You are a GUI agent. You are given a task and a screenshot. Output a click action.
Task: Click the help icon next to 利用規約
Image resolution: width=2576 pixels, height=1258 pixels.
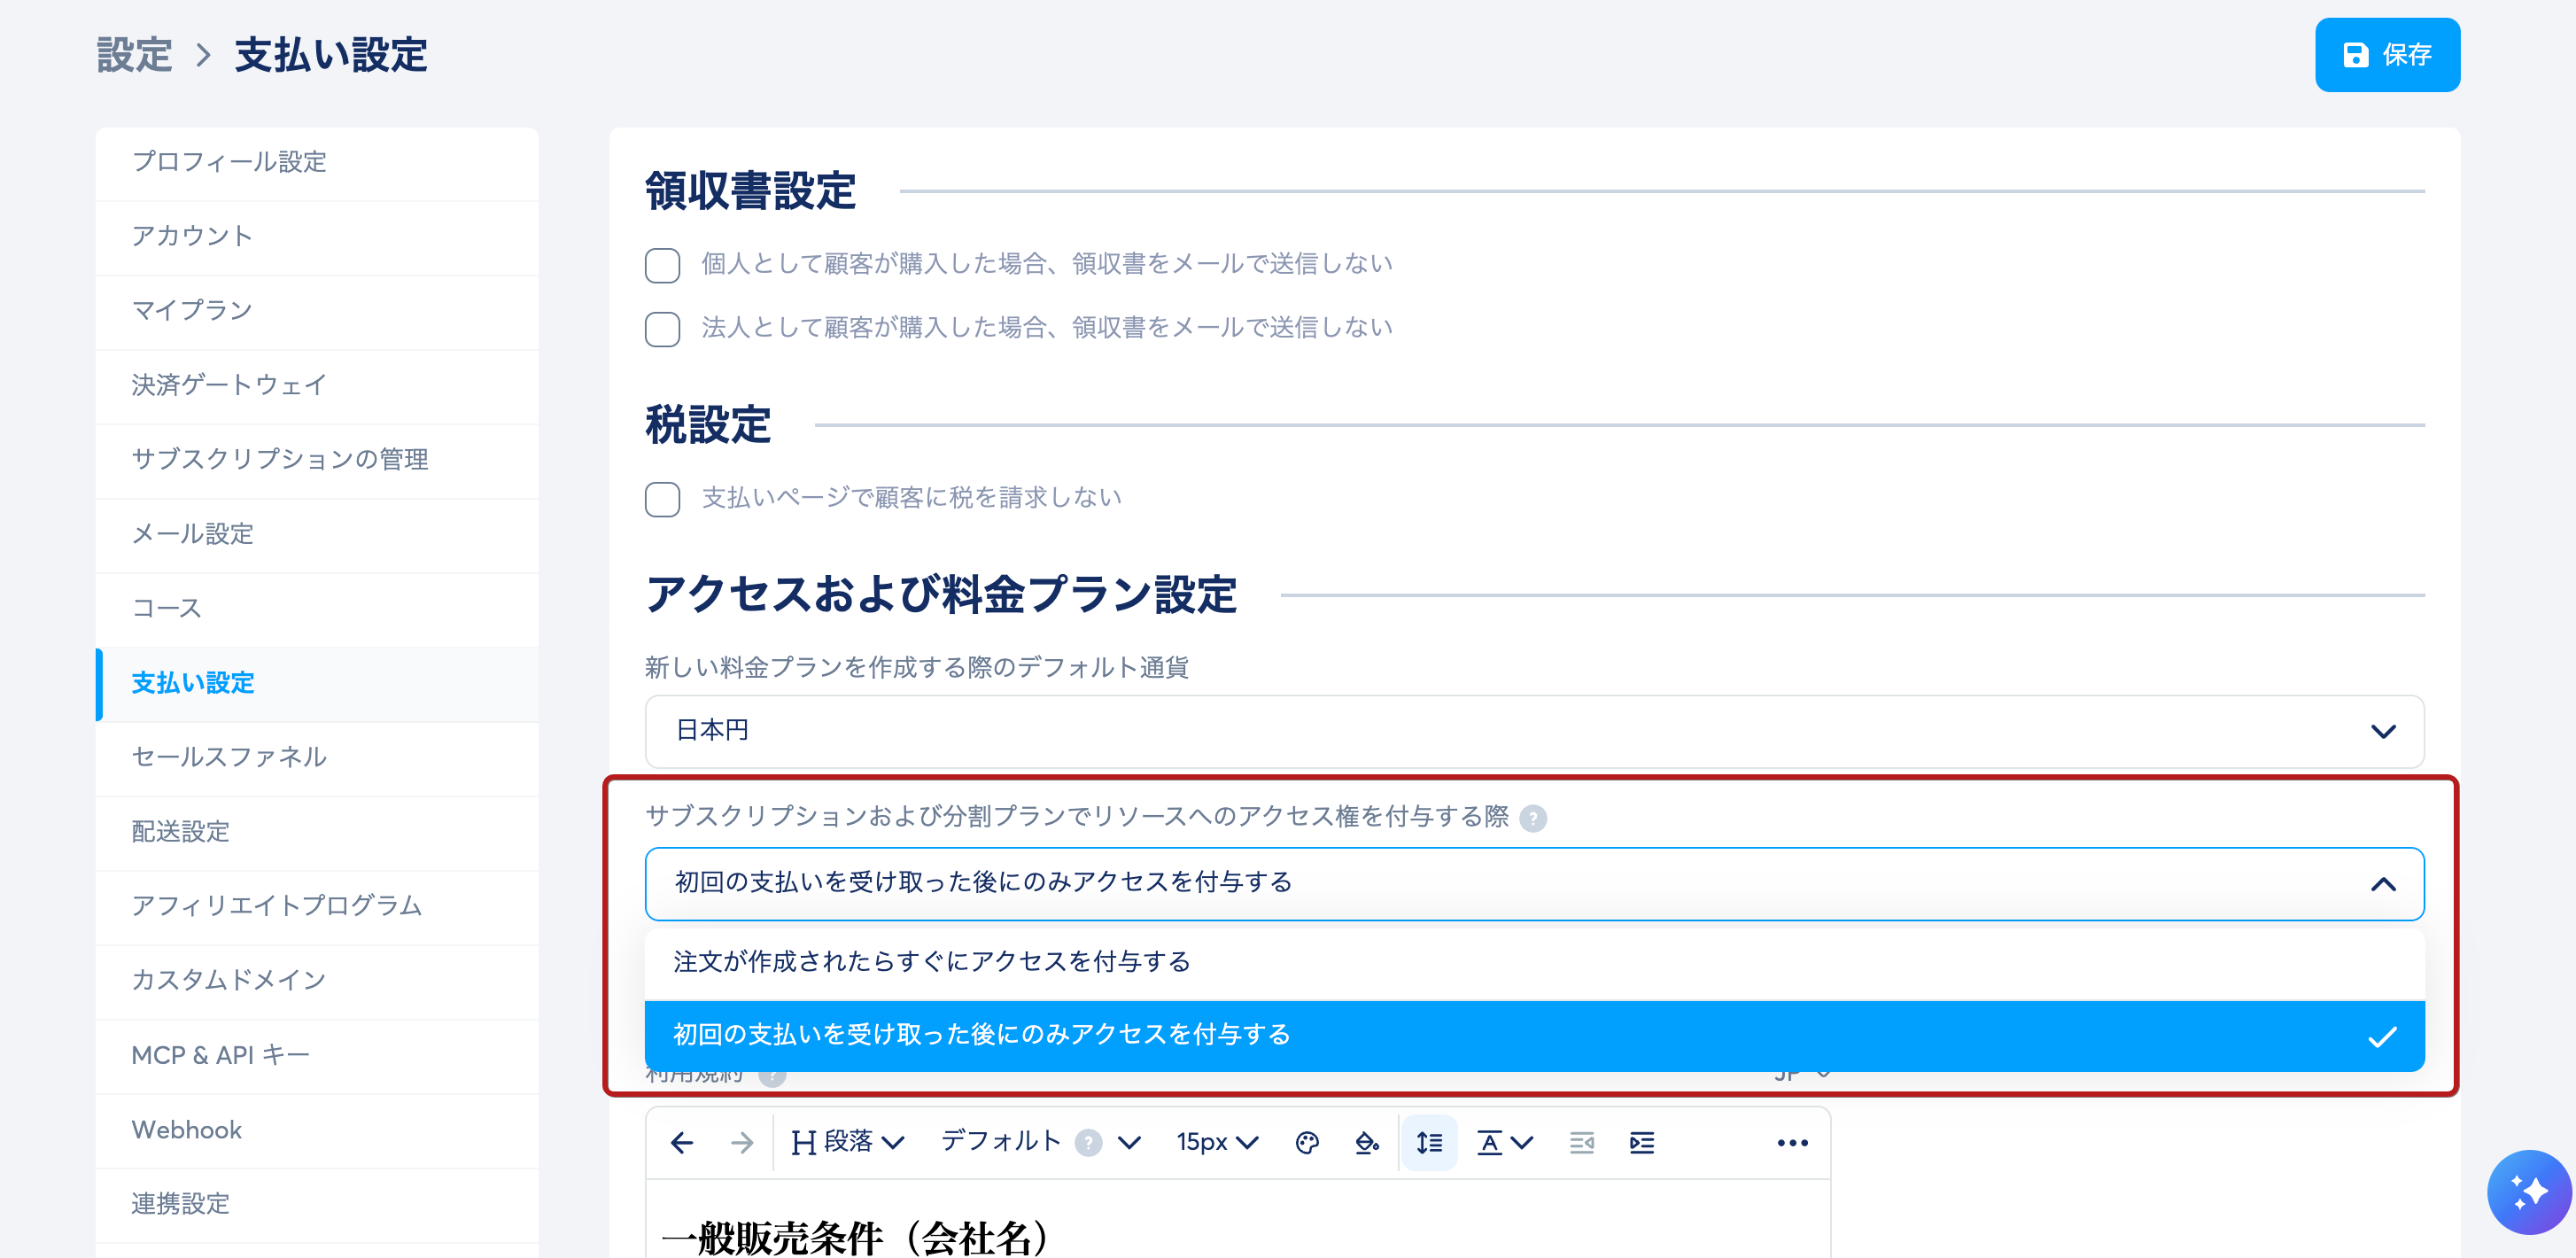coord(772,1076)
